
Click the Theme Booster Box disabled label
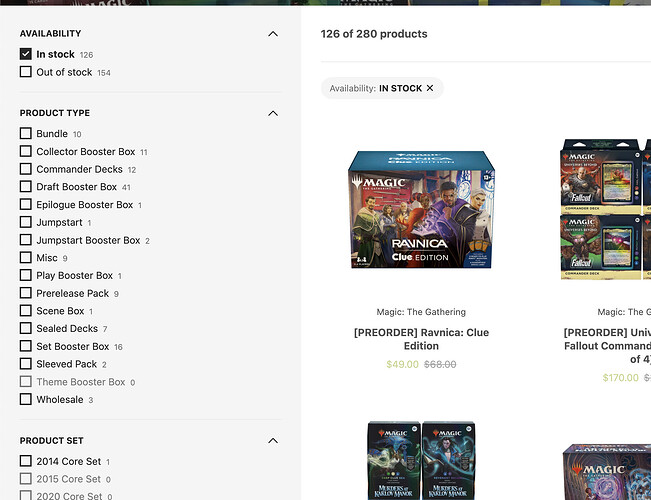click(x=81, y=382)
